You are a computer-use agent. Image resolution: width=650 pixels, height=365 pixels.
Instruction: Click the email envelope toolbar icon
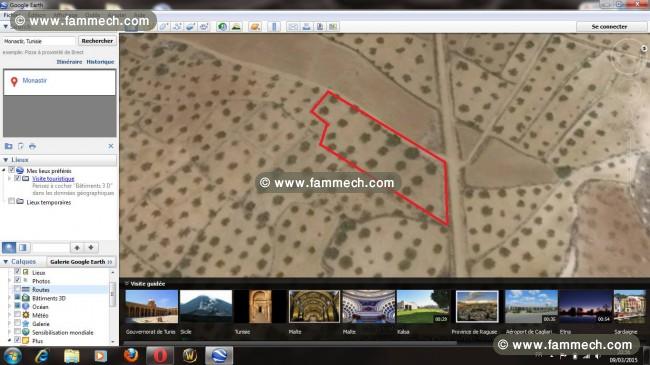293,27
